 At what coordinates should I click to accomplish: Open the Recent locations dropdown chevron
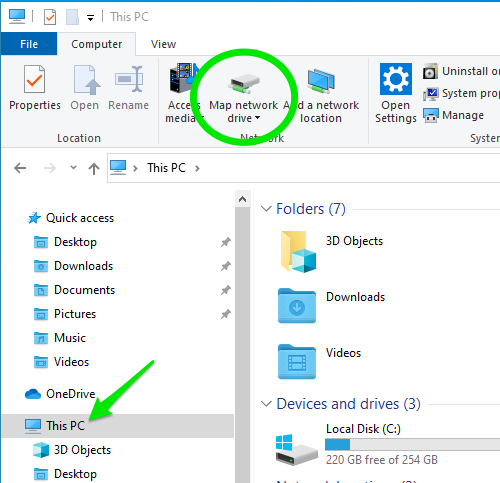[x=73, y=167]
